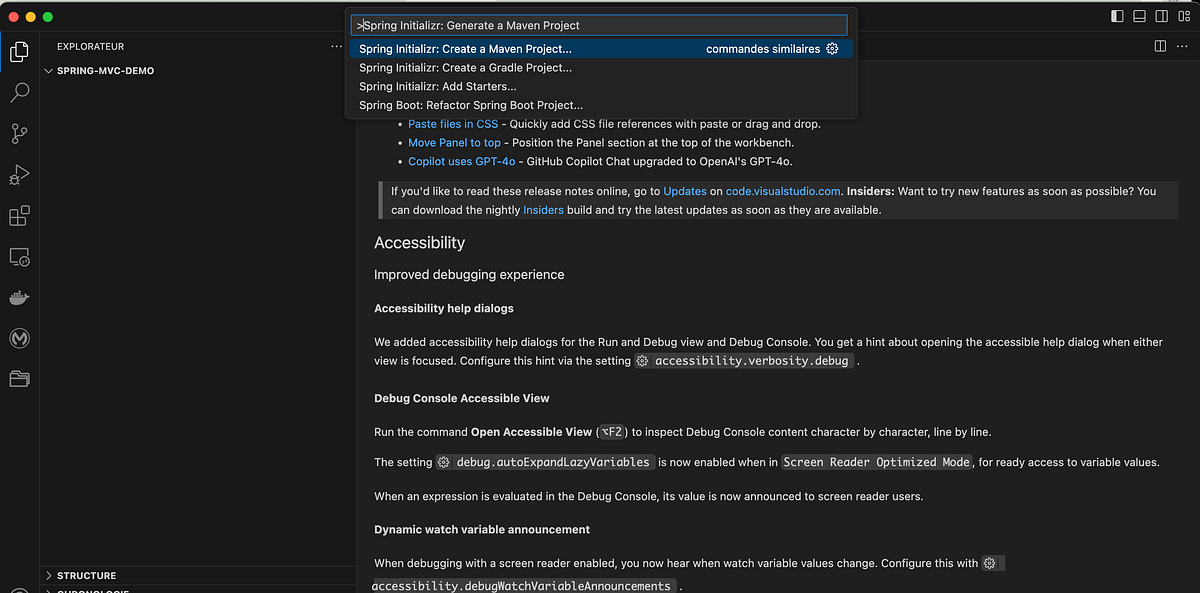Open the Source Control view
Screen dimensions: 1200x593
[x=18, y=133]
